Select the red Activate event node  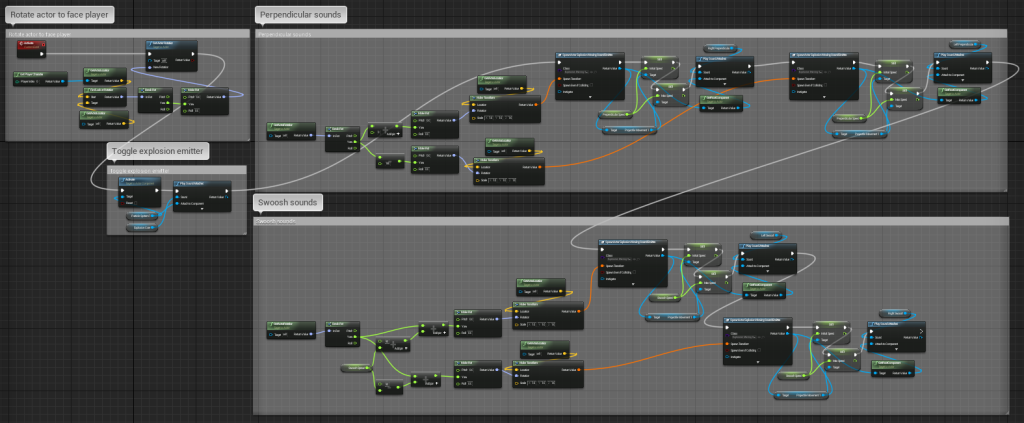pos(32,44)
